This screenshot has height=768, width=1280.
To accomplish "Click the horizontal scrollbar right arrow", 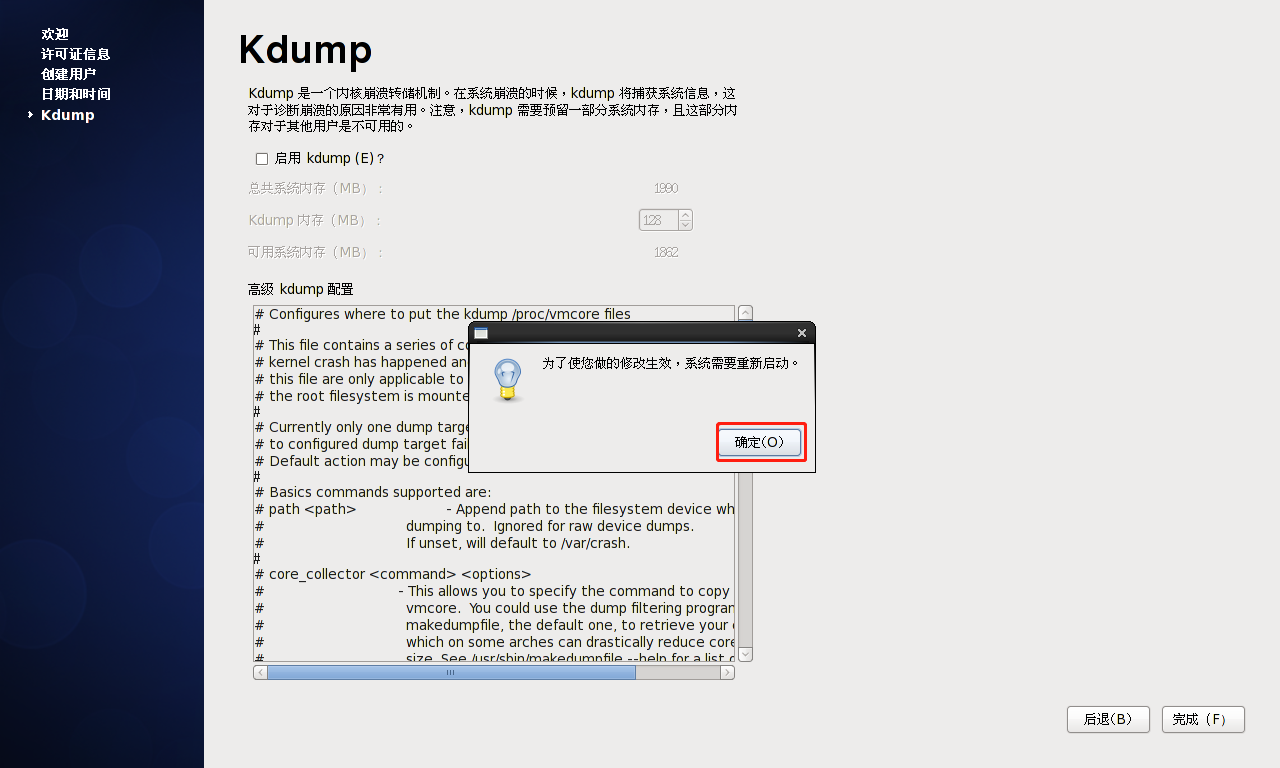I will pyautogui.click(x=728, y=673).
